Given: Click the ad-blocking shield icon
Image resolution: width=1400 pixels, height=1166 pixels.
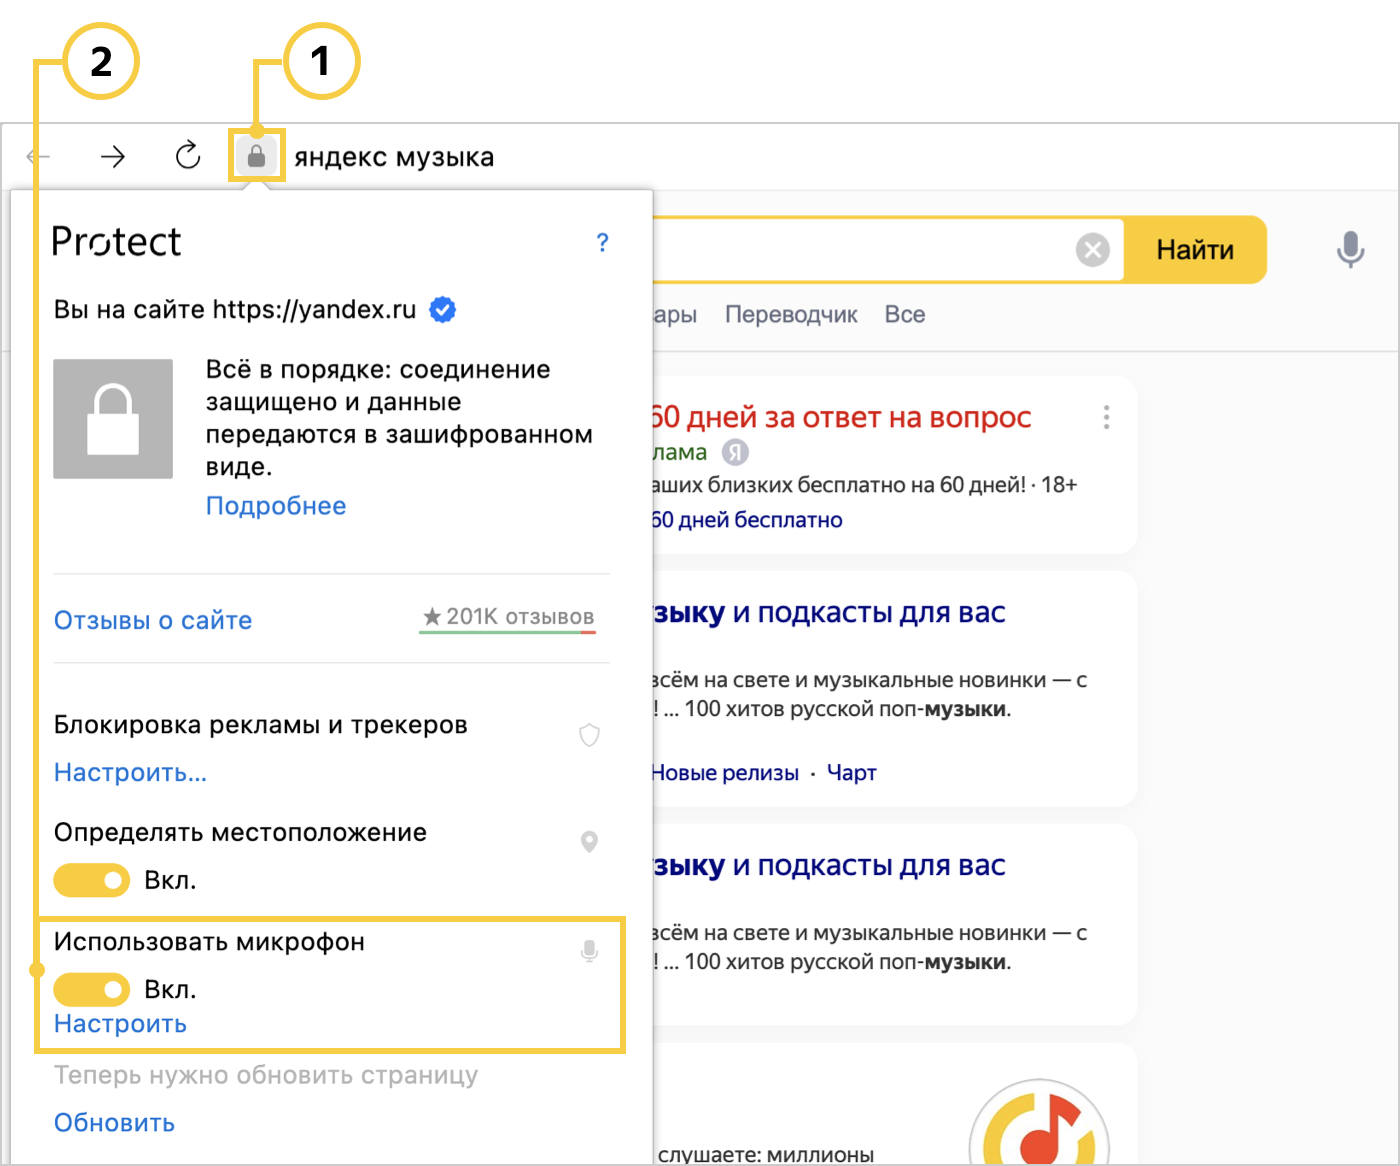Looking at the screenshot, I should coord(590,735).
